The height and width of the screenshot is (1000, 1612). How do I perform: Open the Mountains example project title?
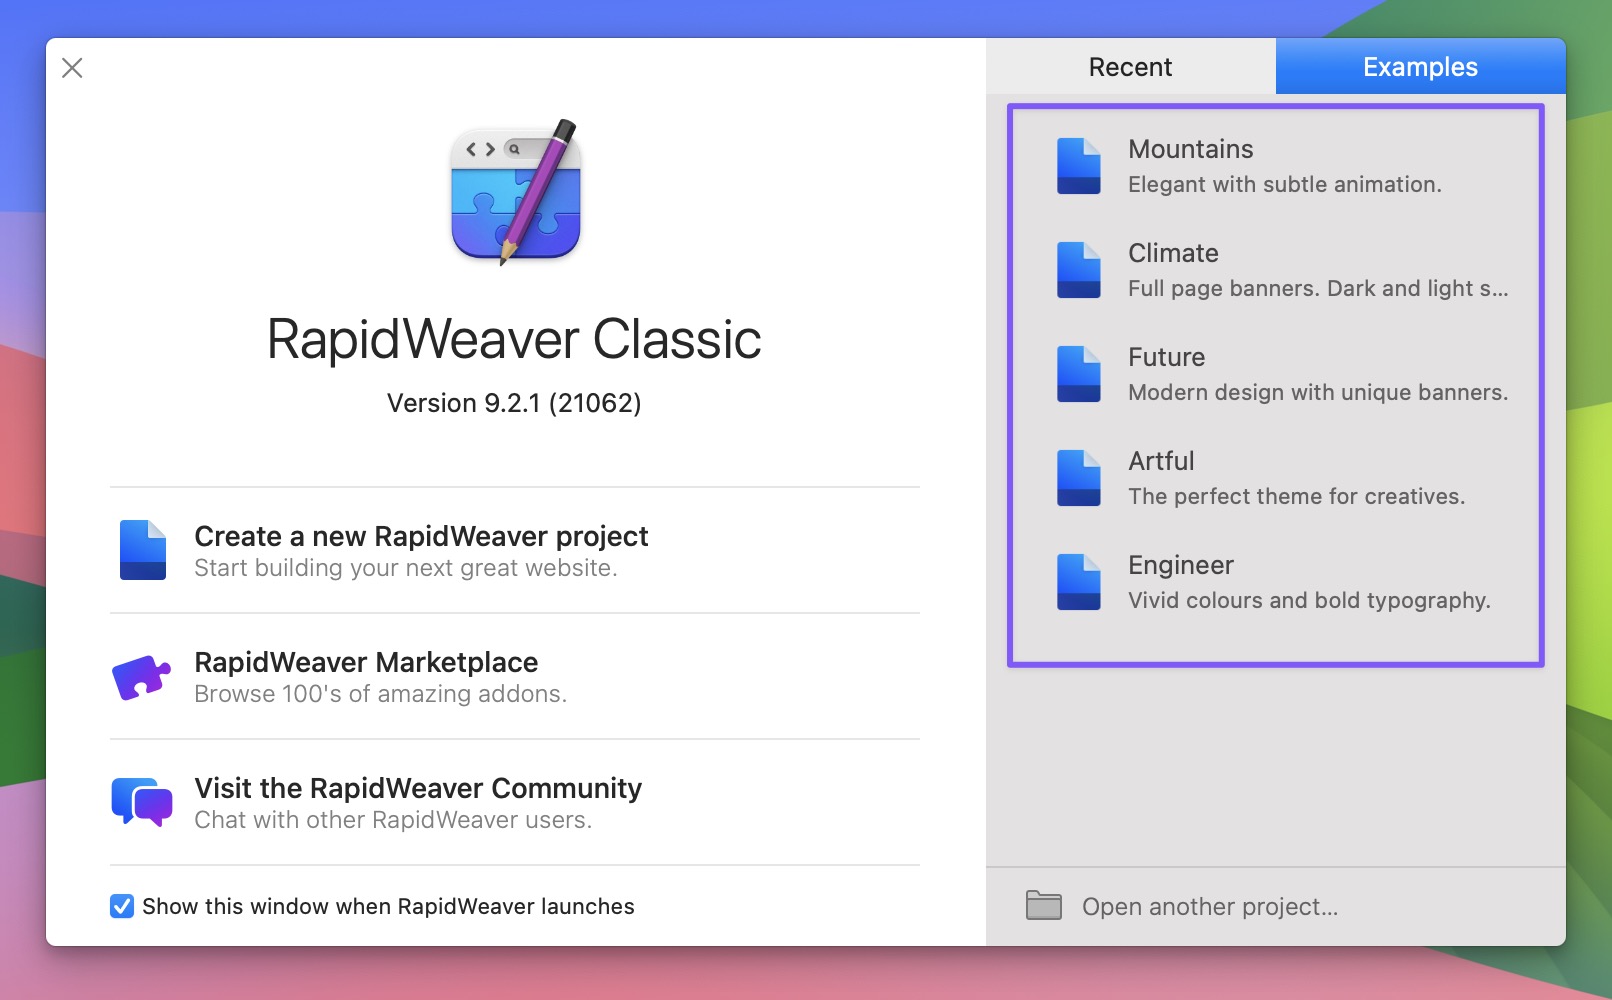click(x=1190, y=149)
